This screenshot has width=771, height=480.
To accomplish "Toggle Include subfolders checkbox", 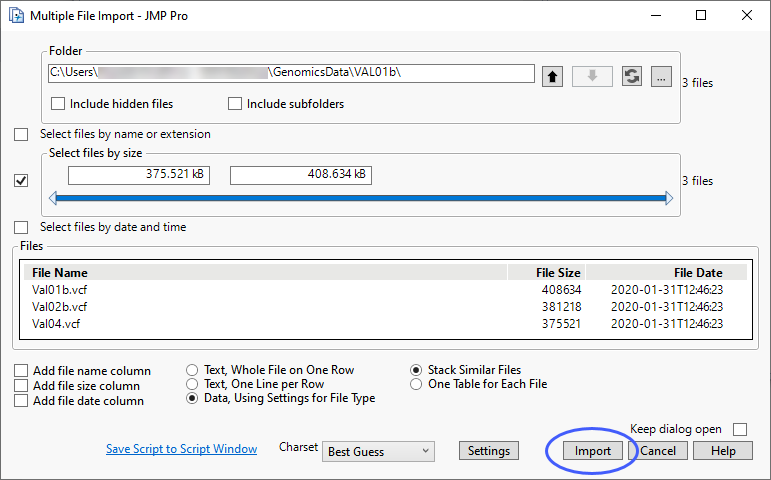I will 236,104.
